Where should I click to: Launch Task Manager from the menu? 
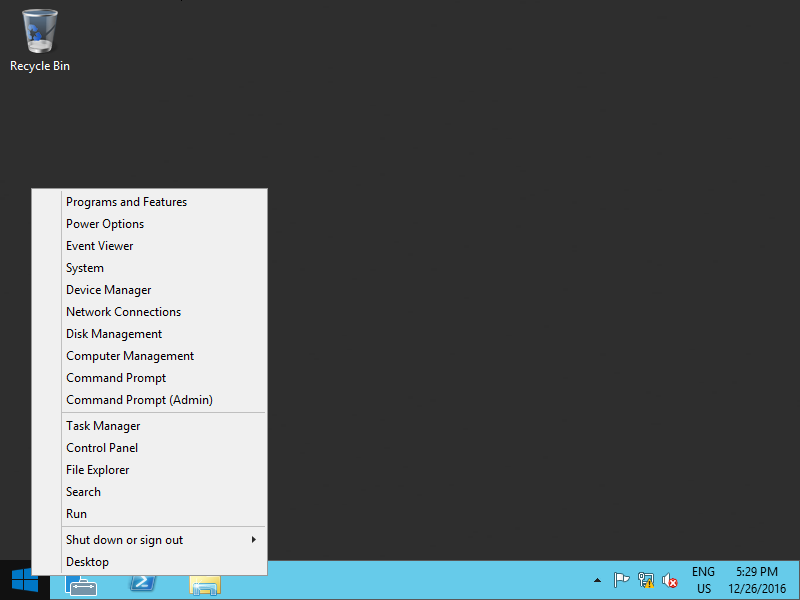pyautogui.click(x=103, y=426)
